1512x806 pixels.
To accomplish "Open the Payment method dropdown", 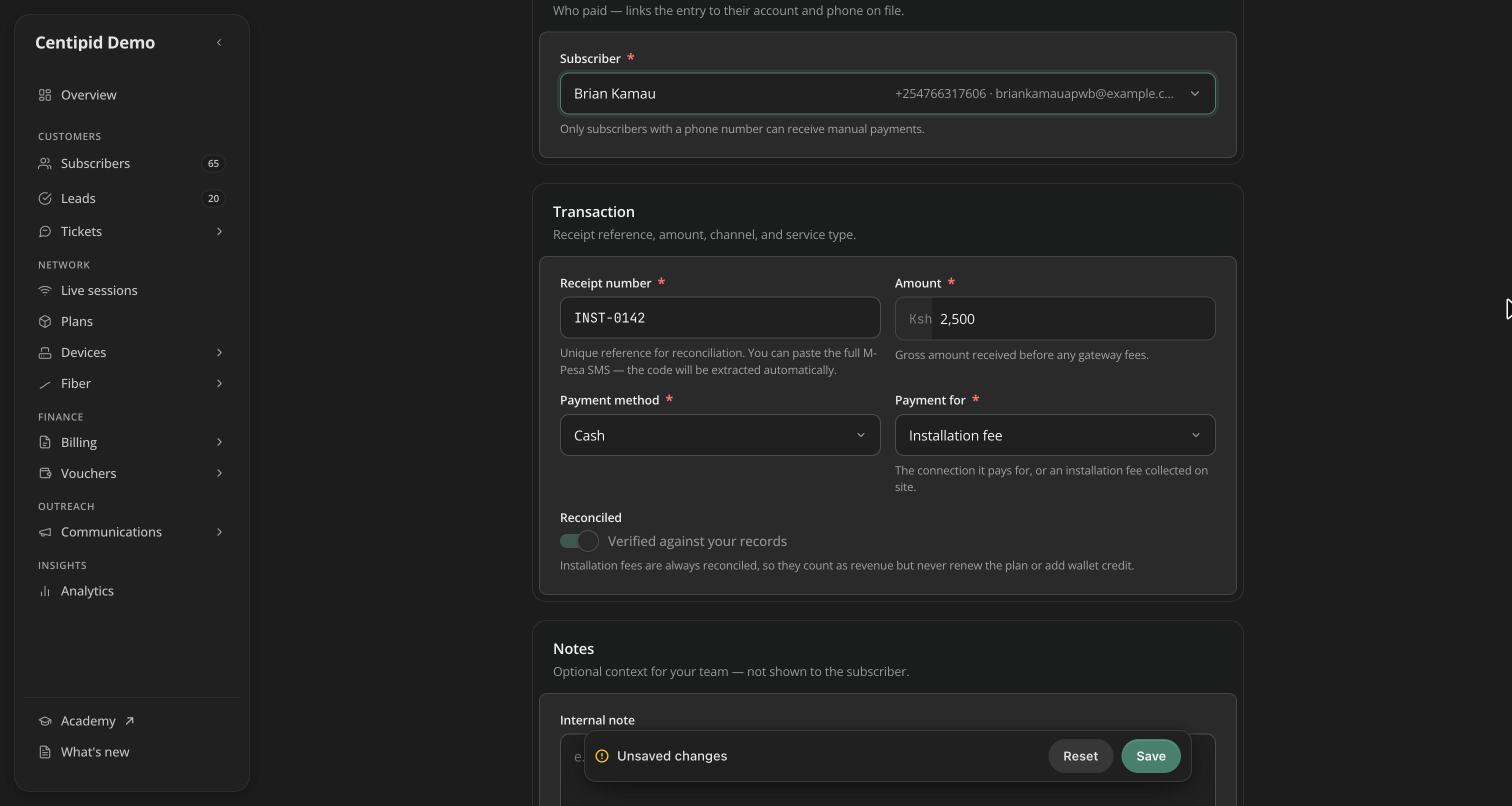I will 720,435.
